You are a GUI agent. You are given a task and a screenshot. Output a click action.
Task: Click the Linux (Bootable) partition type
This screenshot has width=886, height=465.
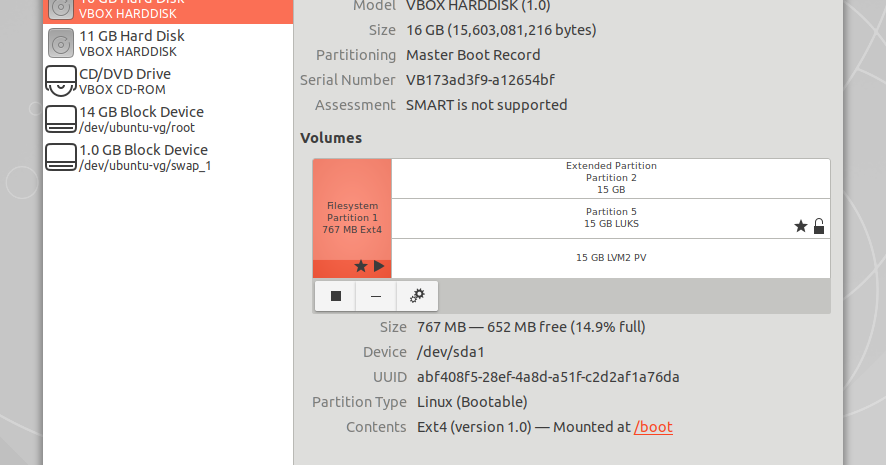click(472, 402)
